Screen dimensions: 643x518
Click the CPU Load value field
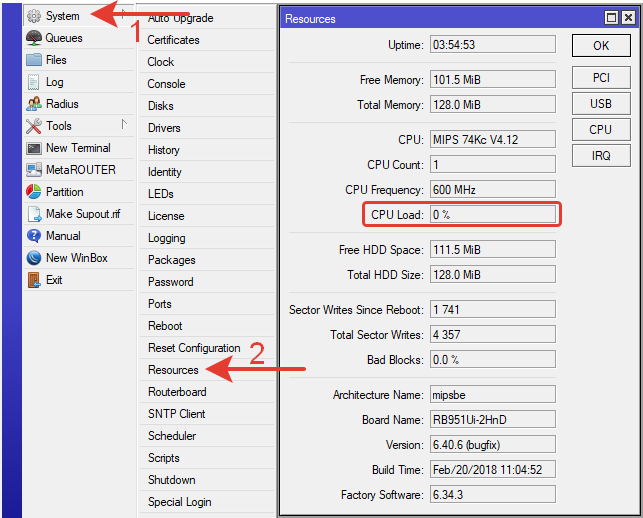tap(493, 215)
